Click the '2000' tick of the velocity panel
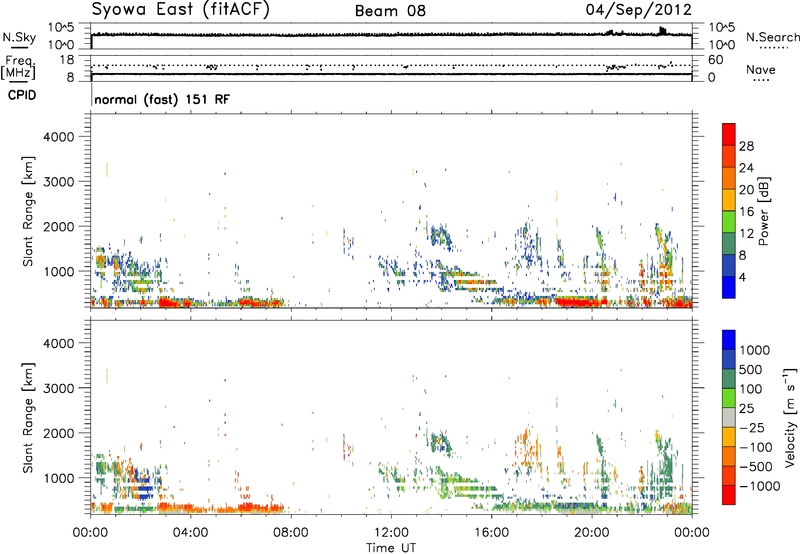 [x=58, y=433]
